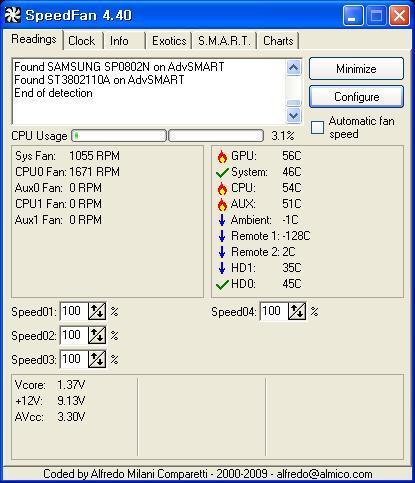Click the CPU1 Fan 0 RPM reading

point(58,204)
